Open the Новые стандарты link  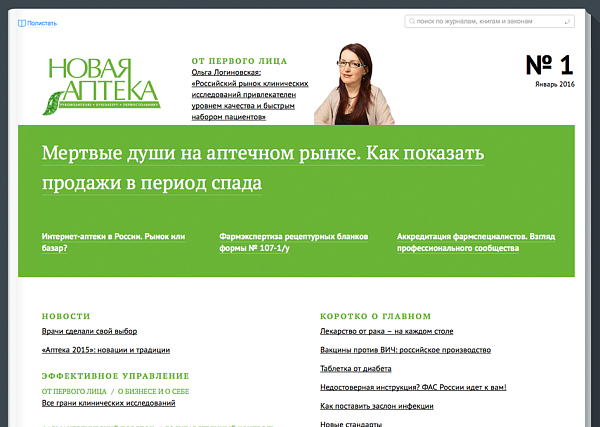[x=351, y=424]
